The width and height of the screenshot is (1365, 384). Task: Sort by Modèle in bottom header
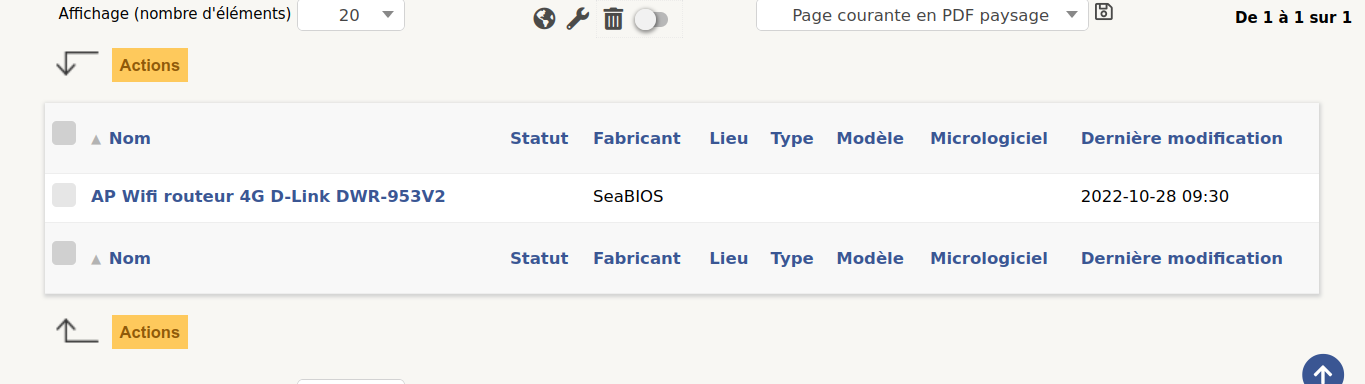click(x=870, y=258)
